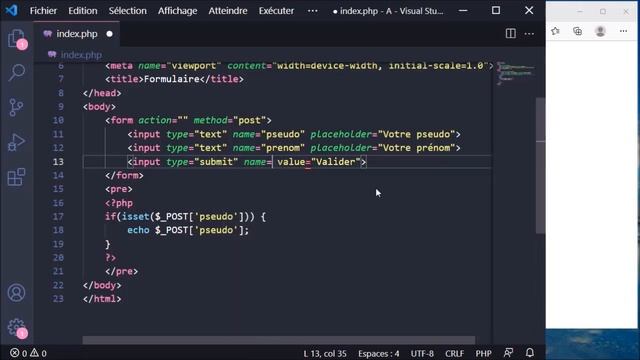Image resolution: width=640 pixels, height=360 pixels.
Task: Click the </form> closing tag
Action: pyautogui.click(x=124, y=176)
